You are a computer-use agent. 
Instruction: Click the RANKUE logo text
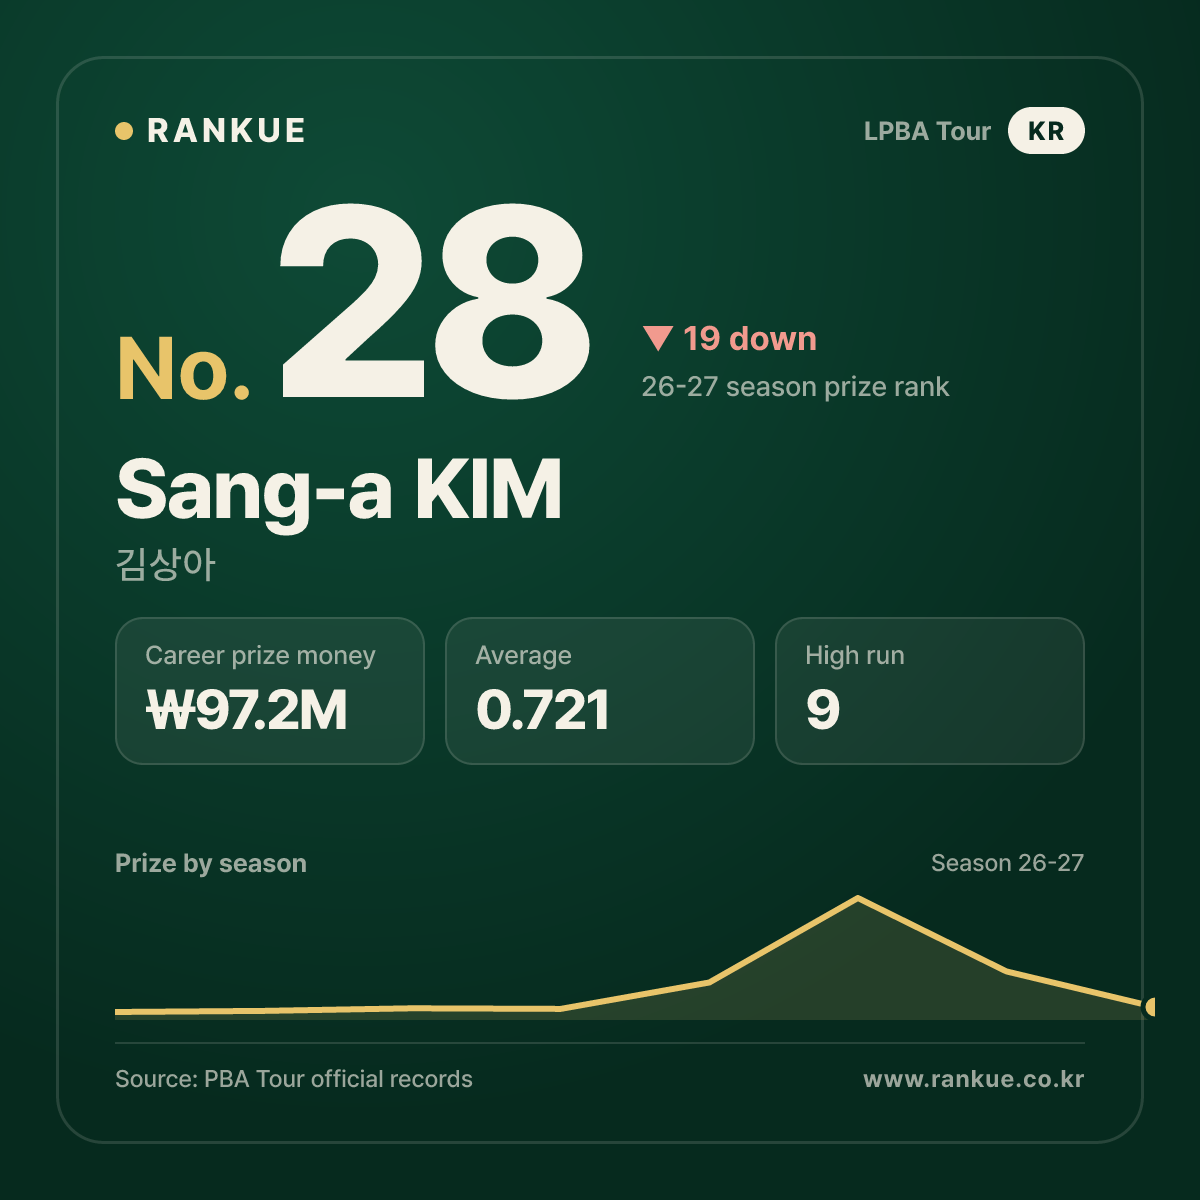[226, 131]
